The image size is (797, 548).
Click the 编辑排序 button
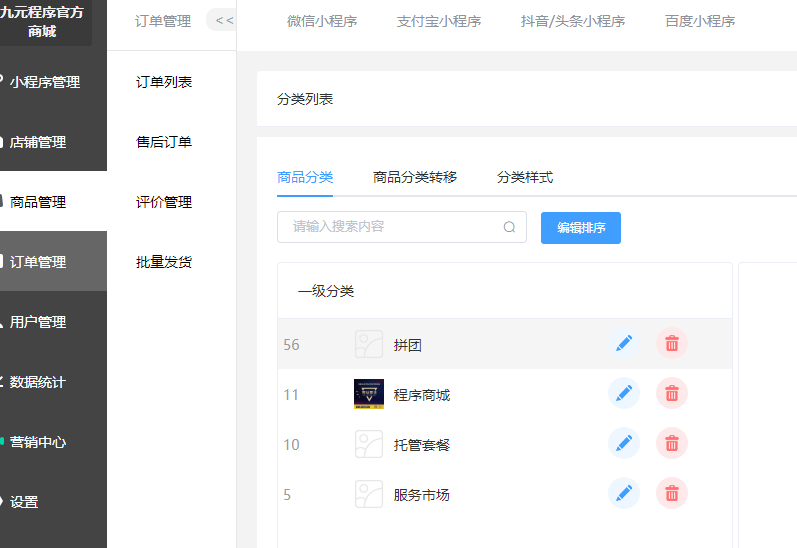point(581,227)
